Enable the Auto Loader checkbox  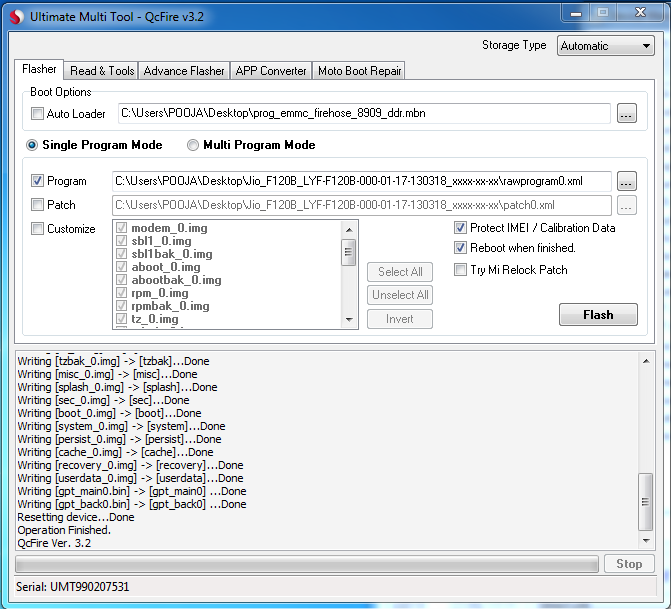pyautogui.click(x=37, y=114)
